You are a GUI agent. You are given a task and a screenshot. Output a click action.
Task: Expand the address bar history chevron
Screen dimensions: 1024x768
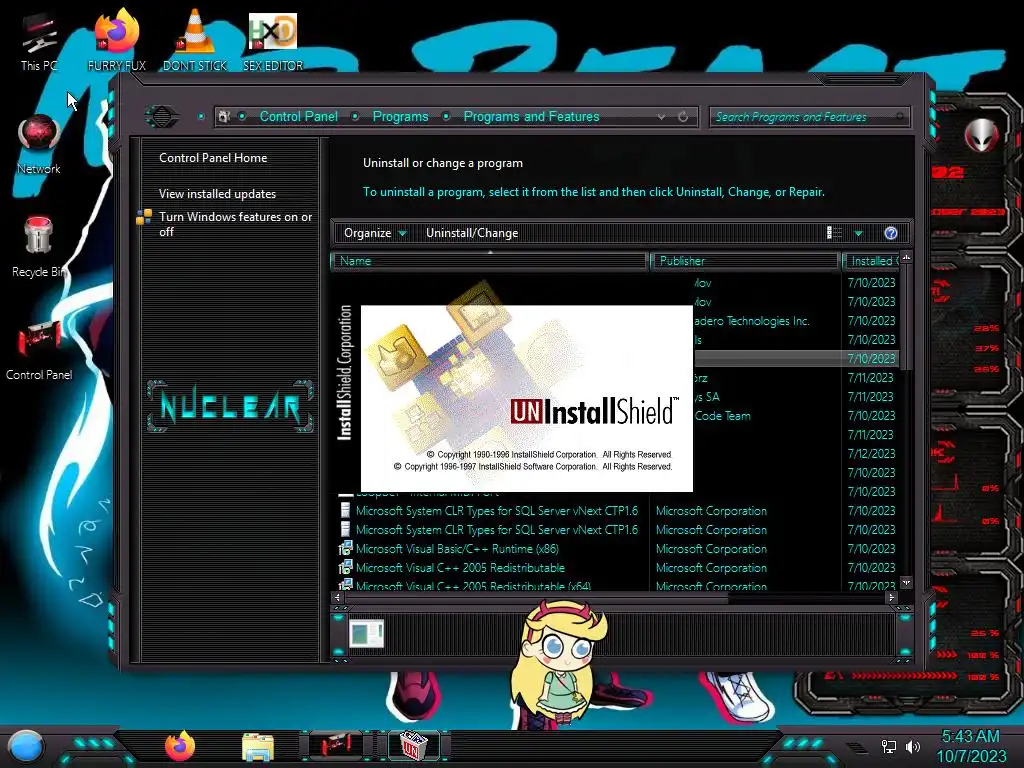click(661, 117)
